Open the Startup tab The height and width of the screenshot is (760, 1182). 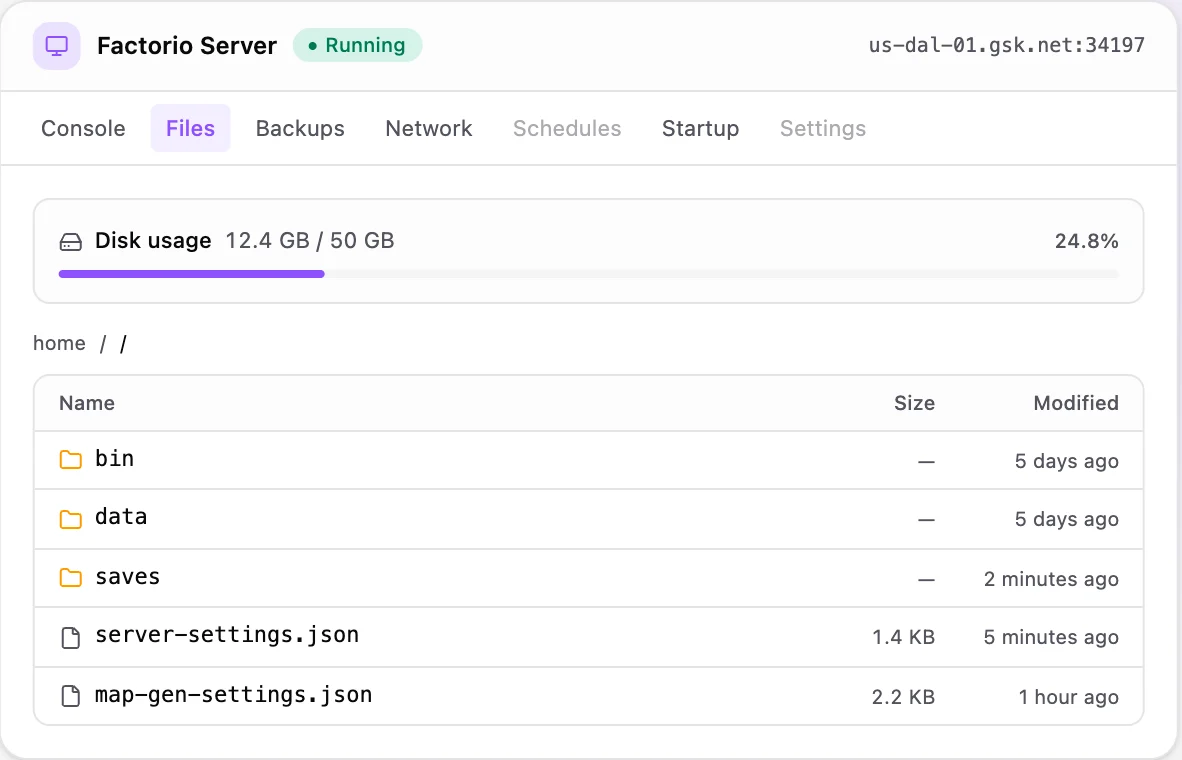[x=700, y=128]
